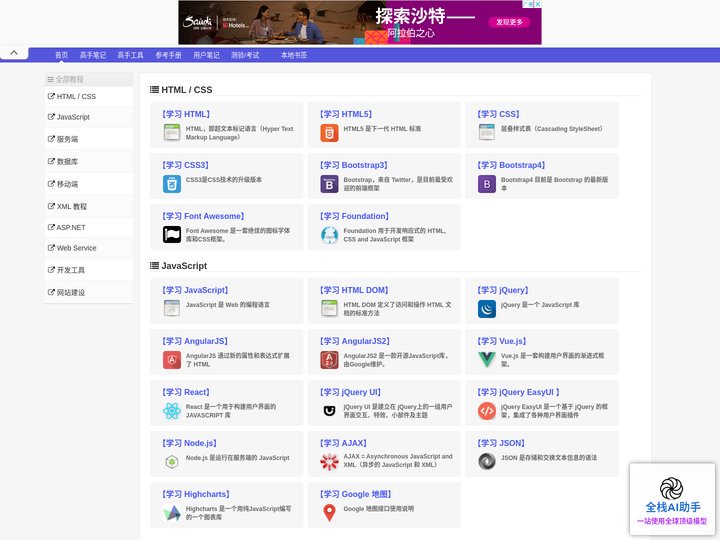Open 首页 in the navigation bar

pyautogui.click(x=62, y=55)
